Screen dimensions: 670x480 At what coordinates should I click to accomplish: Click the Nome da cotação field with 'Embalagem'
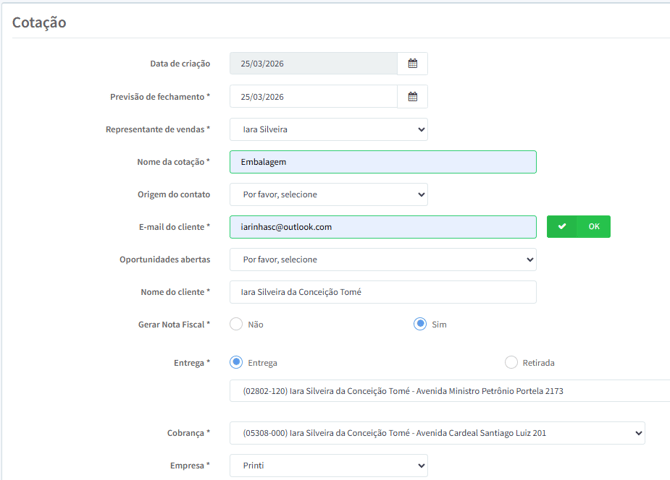pos(382,162)
